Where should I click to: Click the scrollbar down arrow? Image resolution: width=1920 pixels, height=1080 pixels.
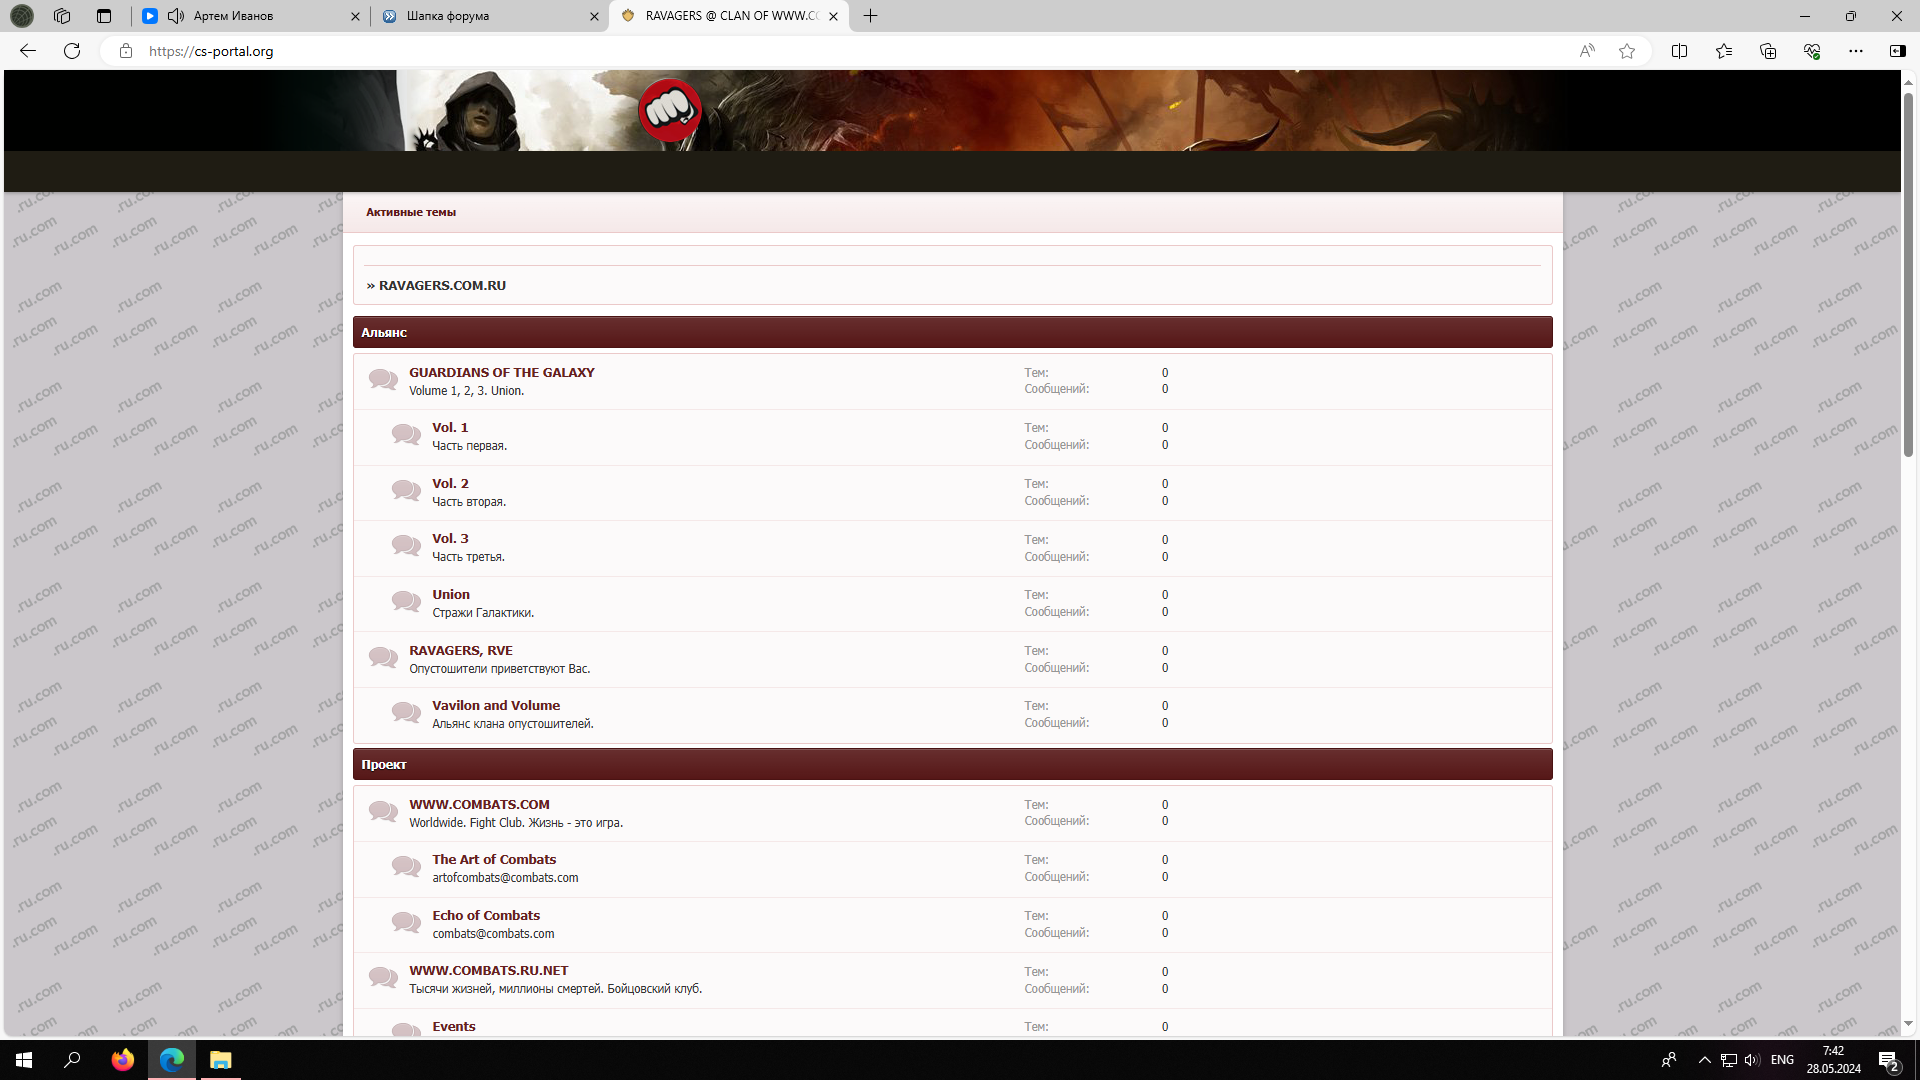[1908, 1024]
